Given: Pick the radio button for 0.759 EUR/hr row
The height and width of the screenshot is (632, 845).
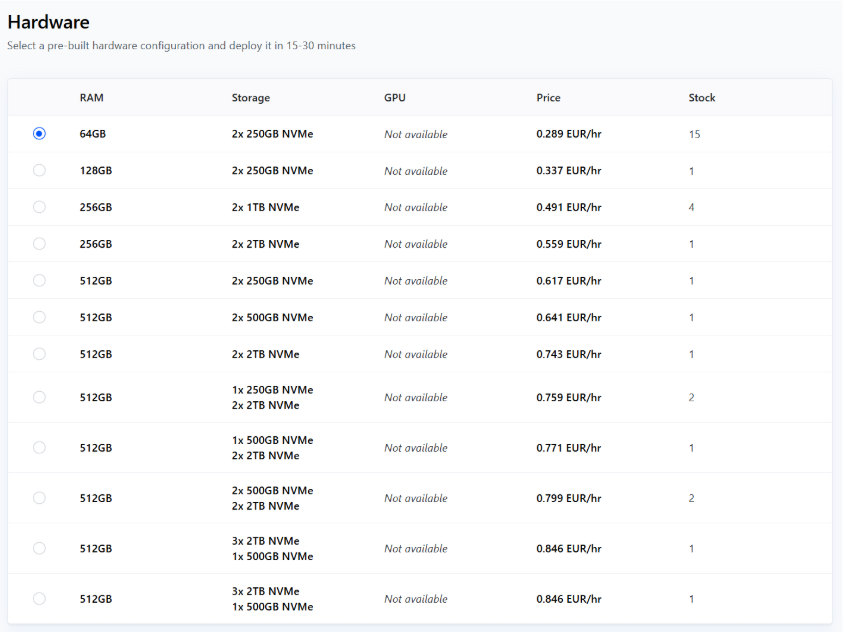Looking at the screenshot, I should coord(39,397).
